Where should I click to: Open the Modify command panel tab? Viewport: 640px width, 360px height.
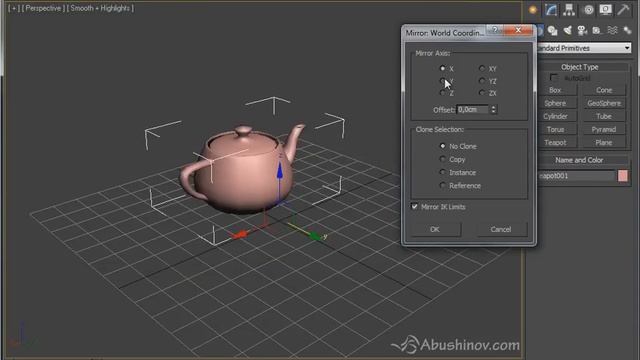[x=551, y=10]
